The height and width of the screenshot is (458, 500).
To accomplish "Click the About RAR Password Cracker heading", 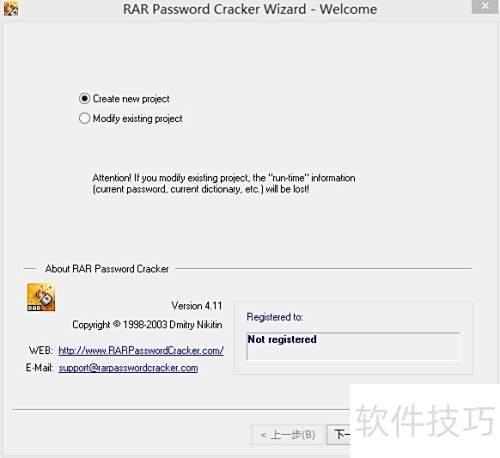I will coord(107,269).
